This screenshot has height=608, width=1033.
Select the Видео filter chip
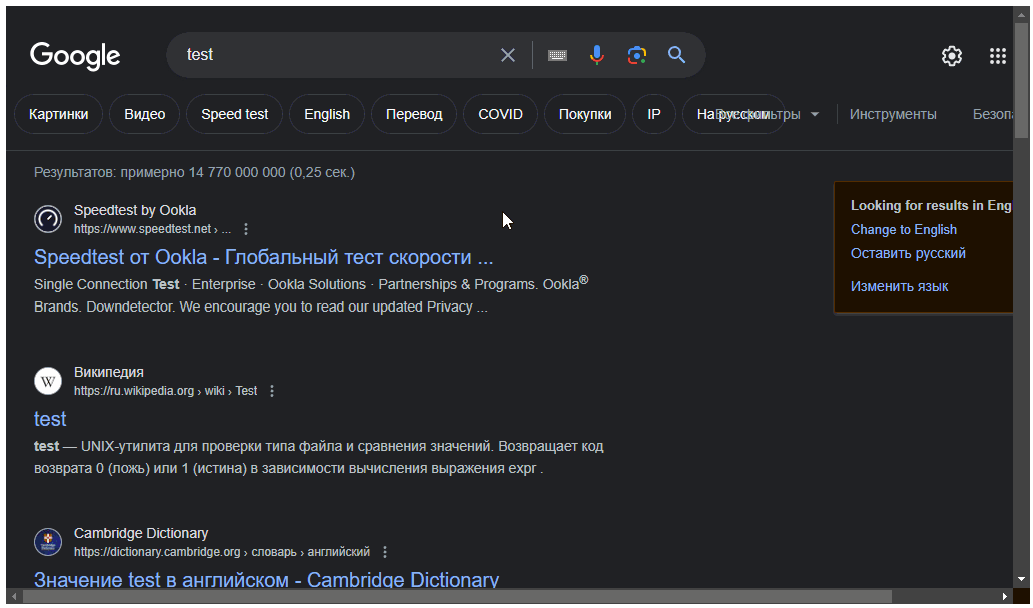click(x=145, y=114)
